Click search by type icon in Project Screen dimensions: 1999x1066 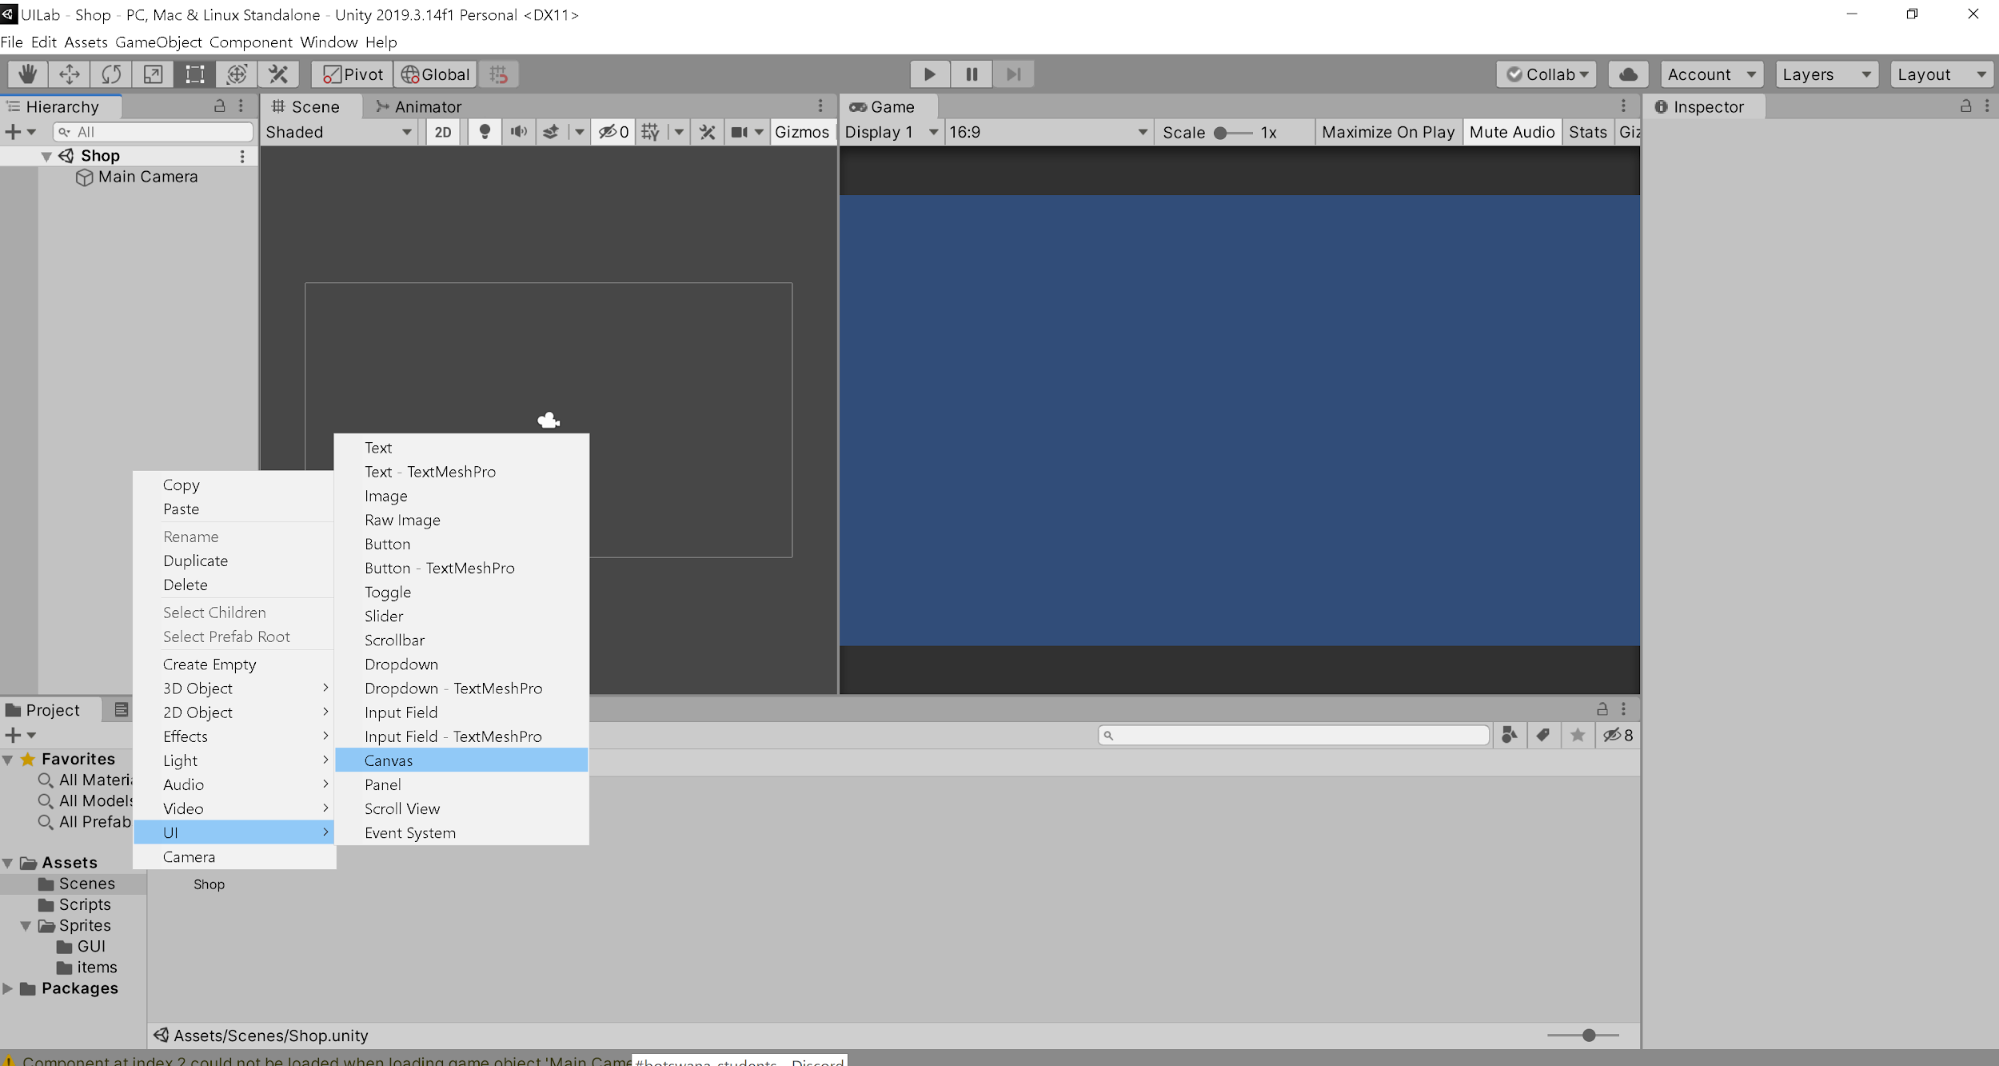pyautogui.click(x=1509, y=735)
